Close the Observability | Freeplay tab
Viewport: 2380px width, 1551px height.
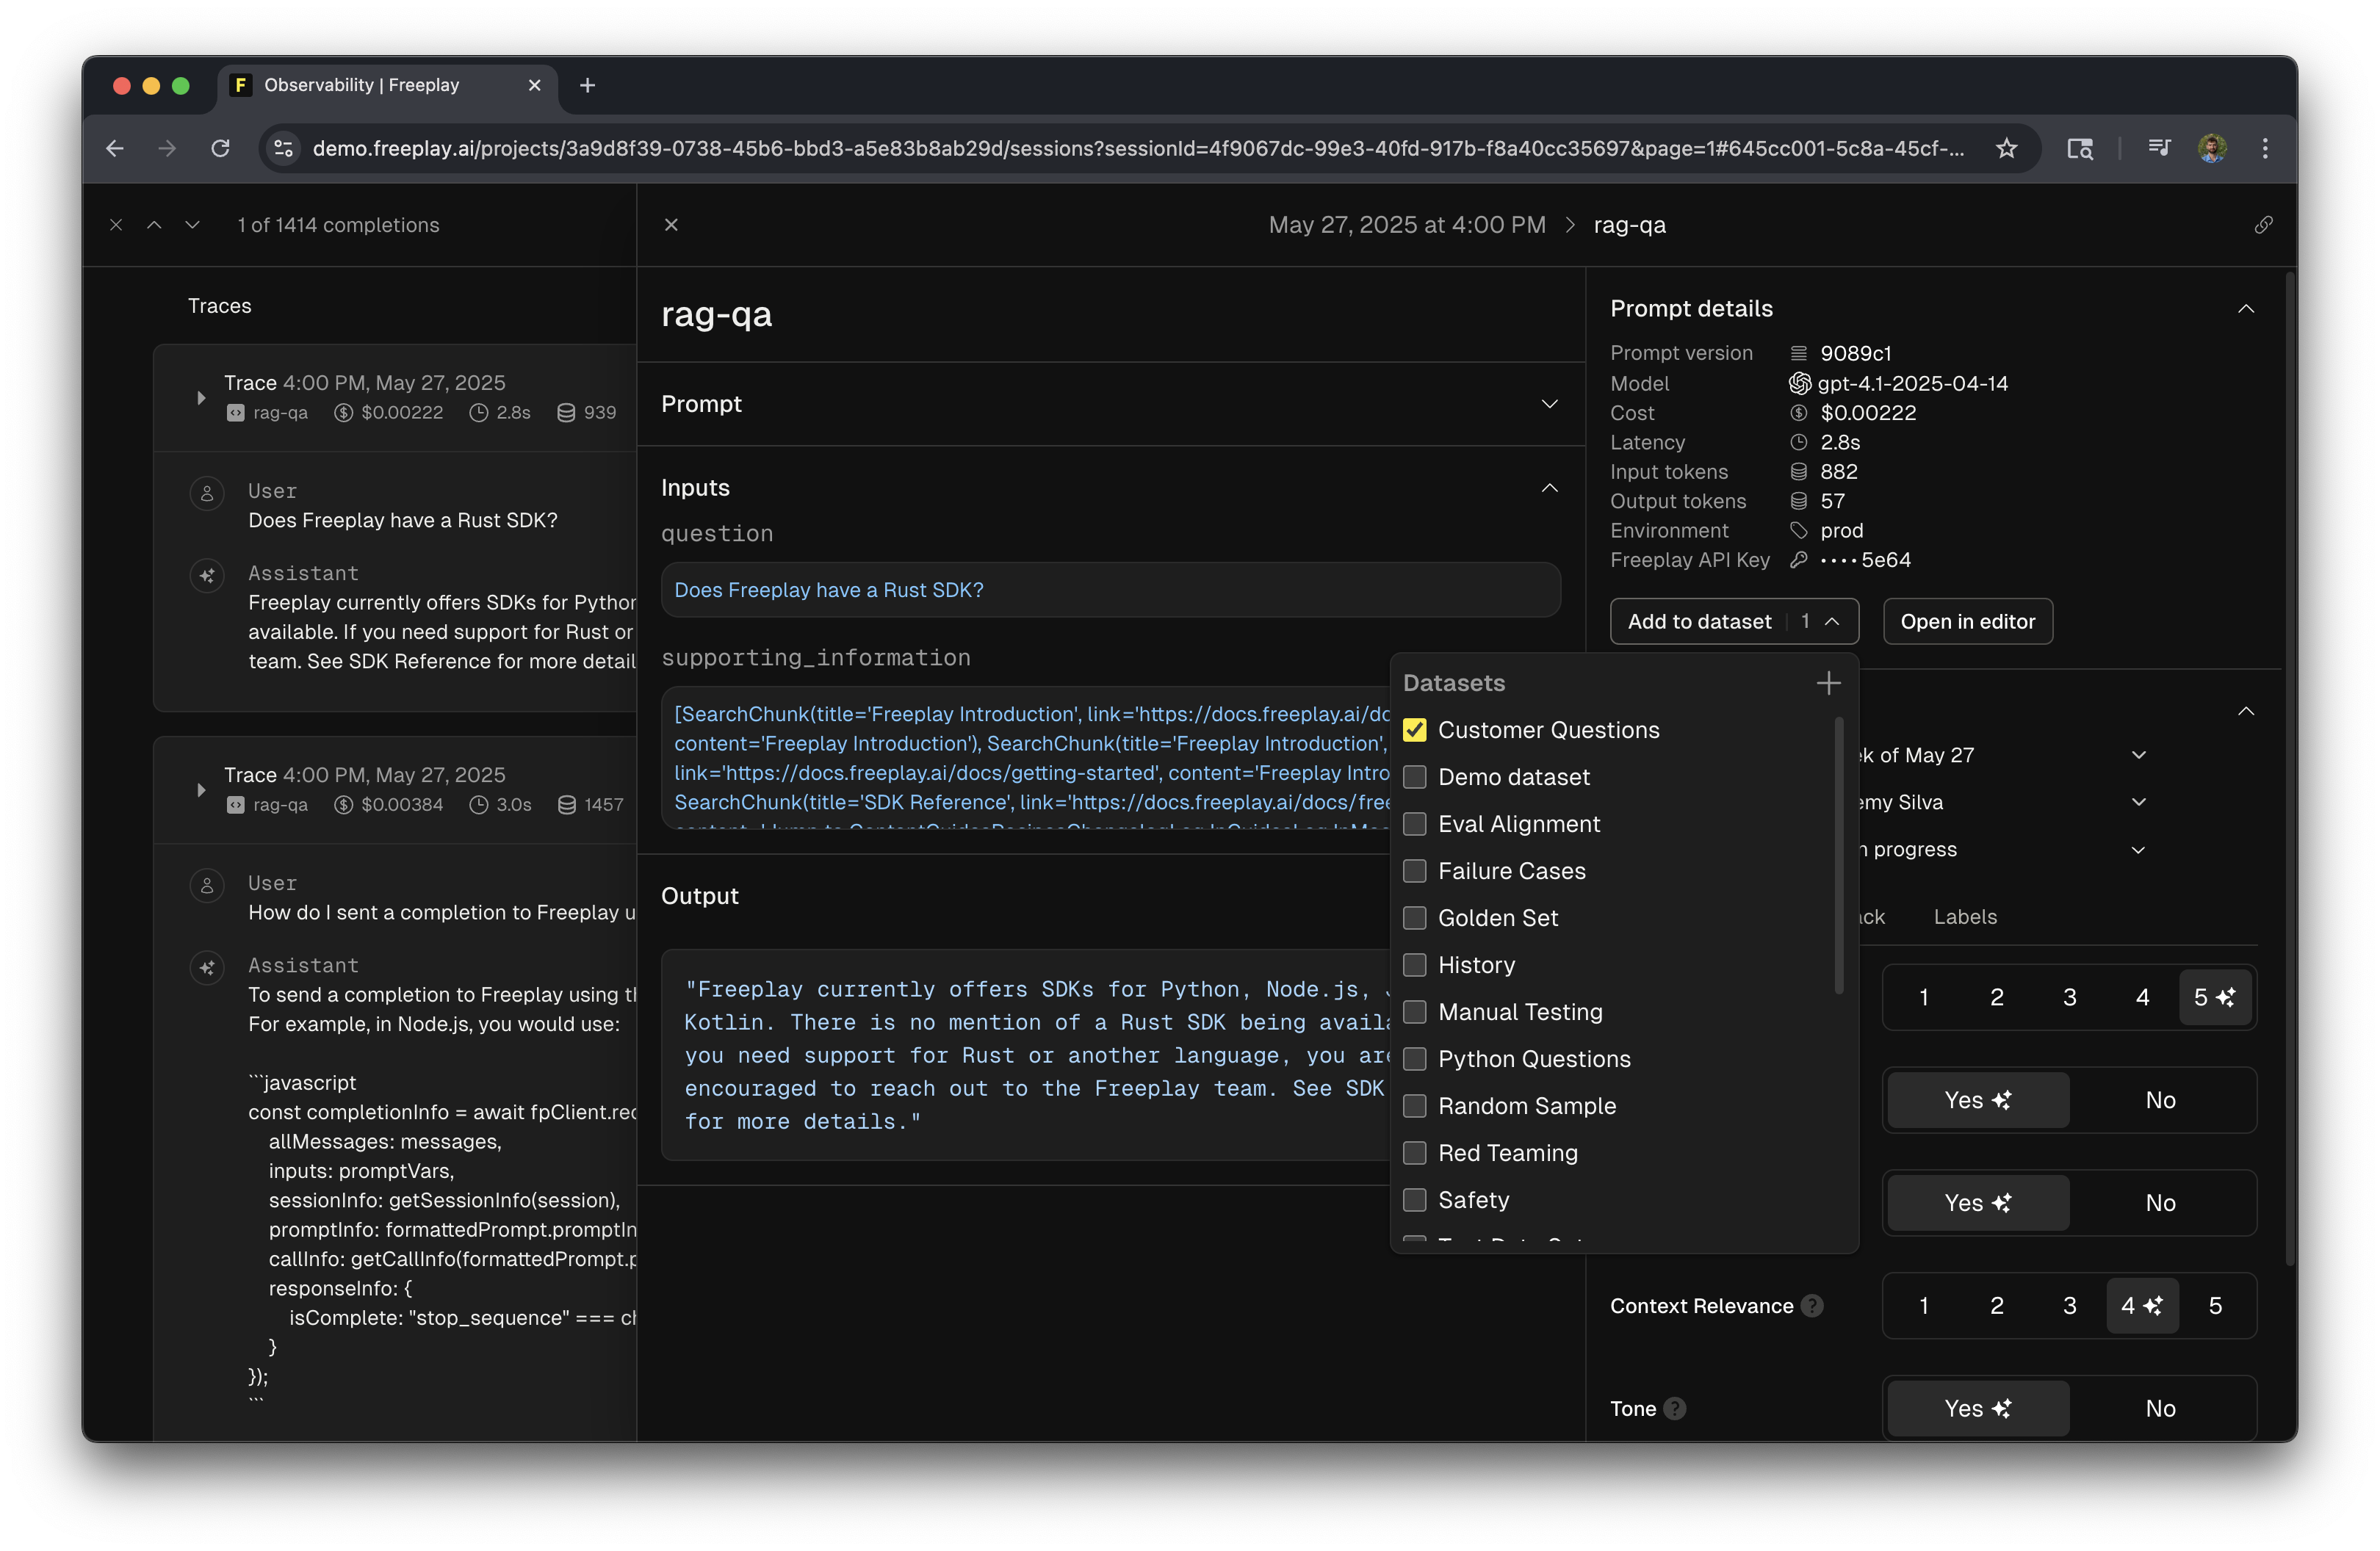click(x=534, y=85)
